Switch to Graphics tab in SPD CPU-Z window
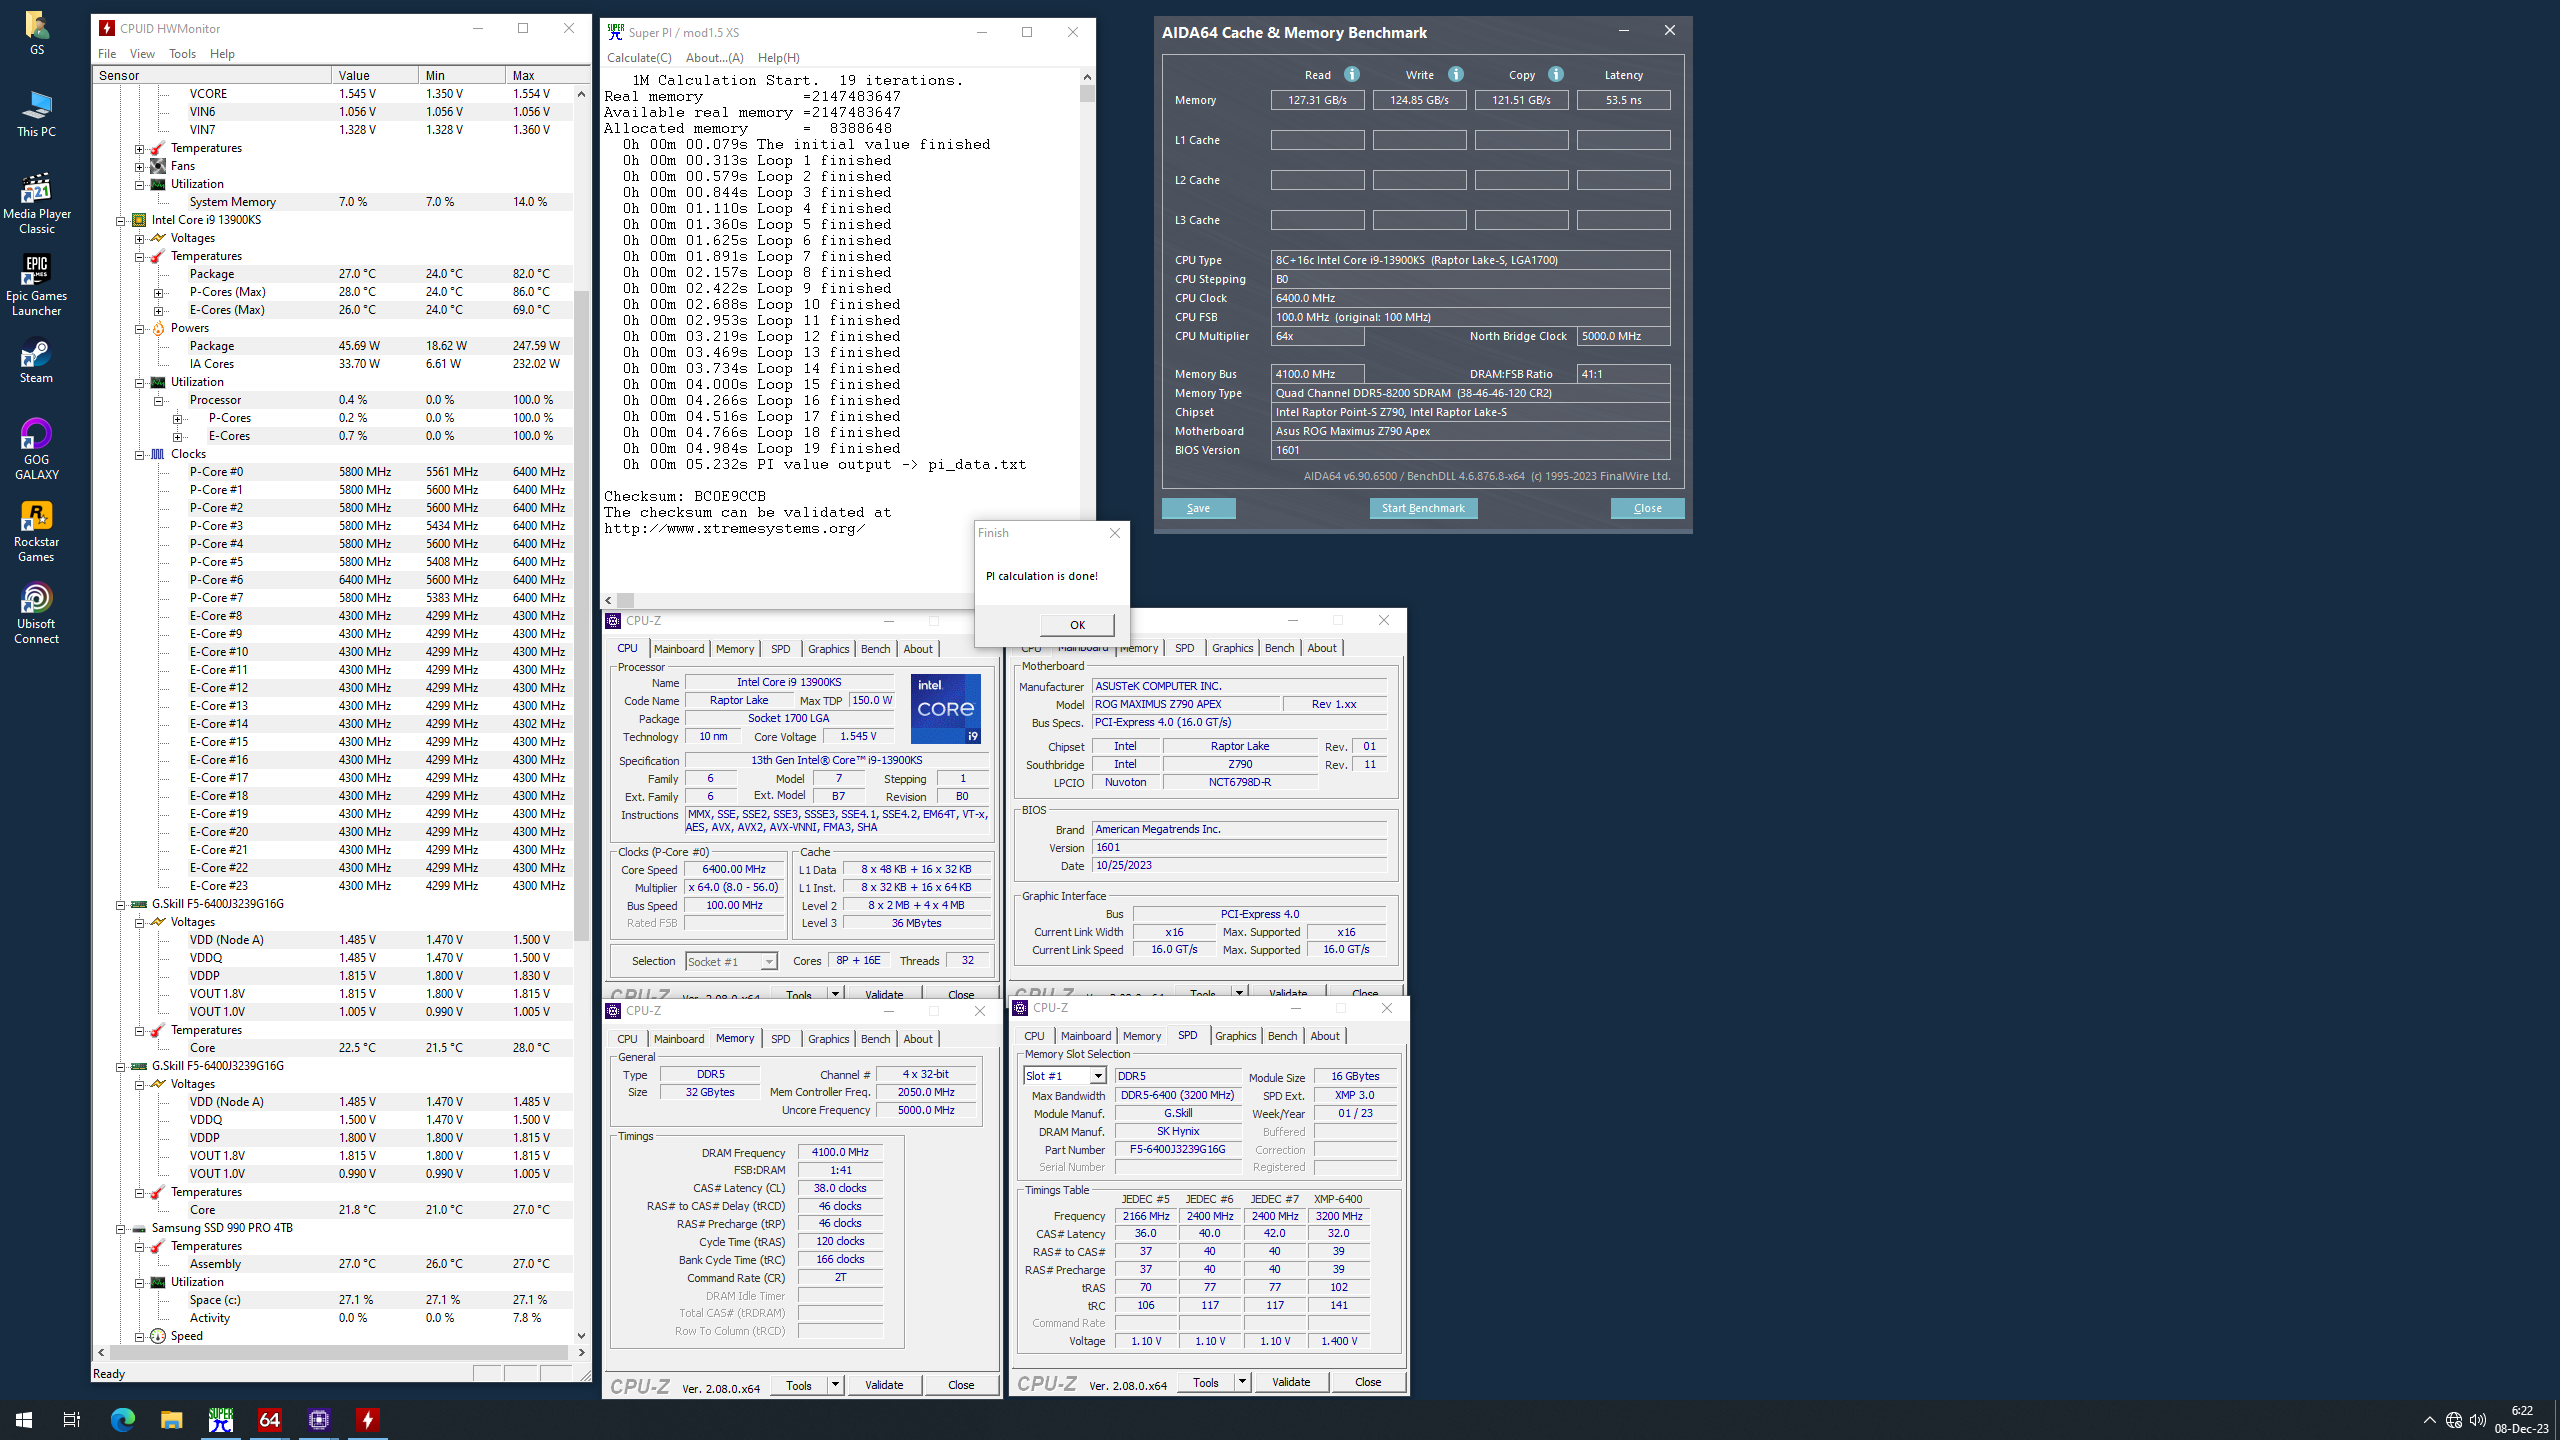Screen dimensions: 2560x1440 tap(1235, 1036)
